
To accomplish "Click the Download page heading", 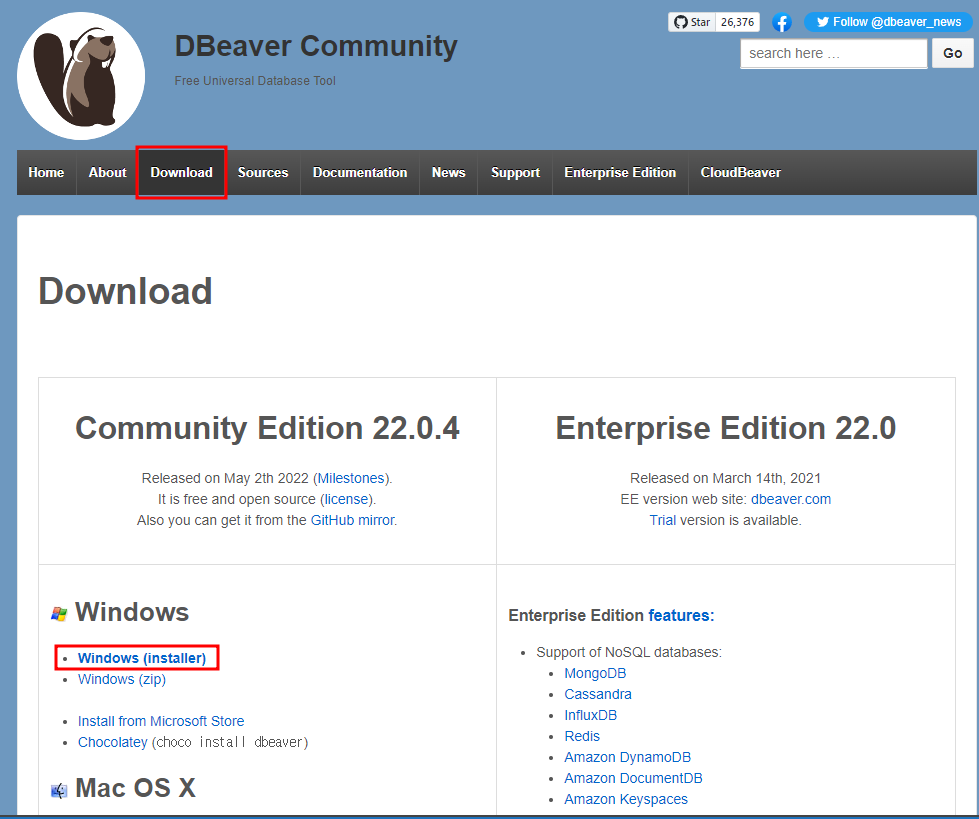I will pyautogui.click(x=125, y=291).
